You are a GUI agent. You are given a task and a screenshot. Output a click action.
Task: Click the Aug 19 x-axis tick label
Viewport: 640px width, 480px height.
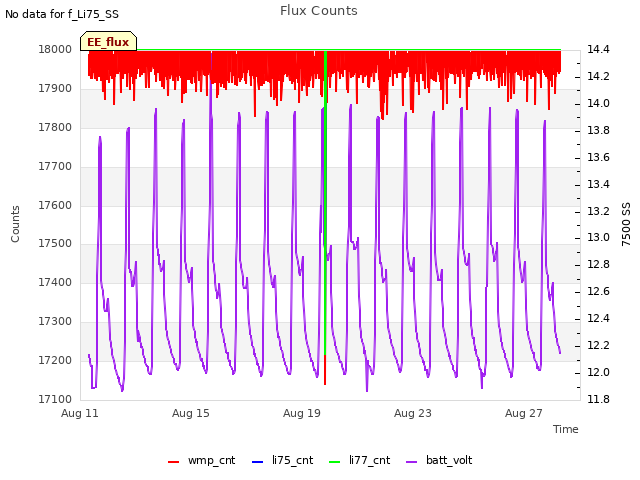coord(302,413)
